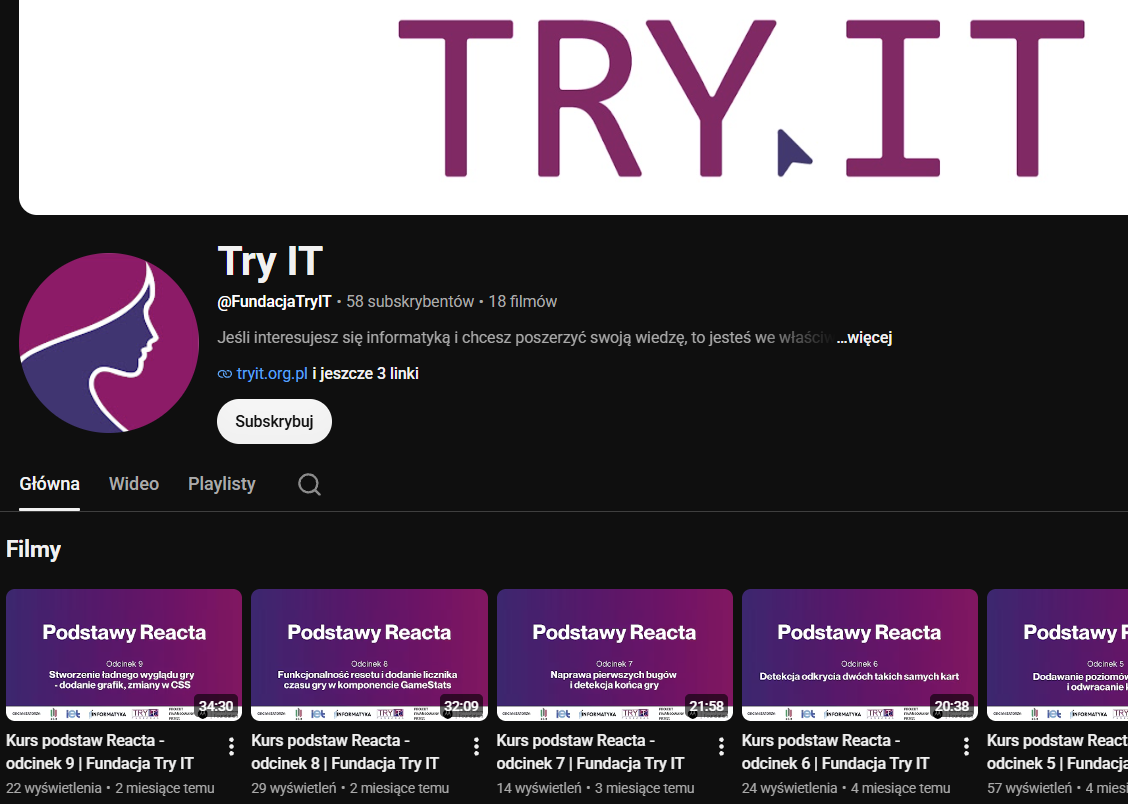Image resolution: width=1128 pixels, height=804 pixels.
Task: Click the 21:58 duration badge
Action: (707, 706)
